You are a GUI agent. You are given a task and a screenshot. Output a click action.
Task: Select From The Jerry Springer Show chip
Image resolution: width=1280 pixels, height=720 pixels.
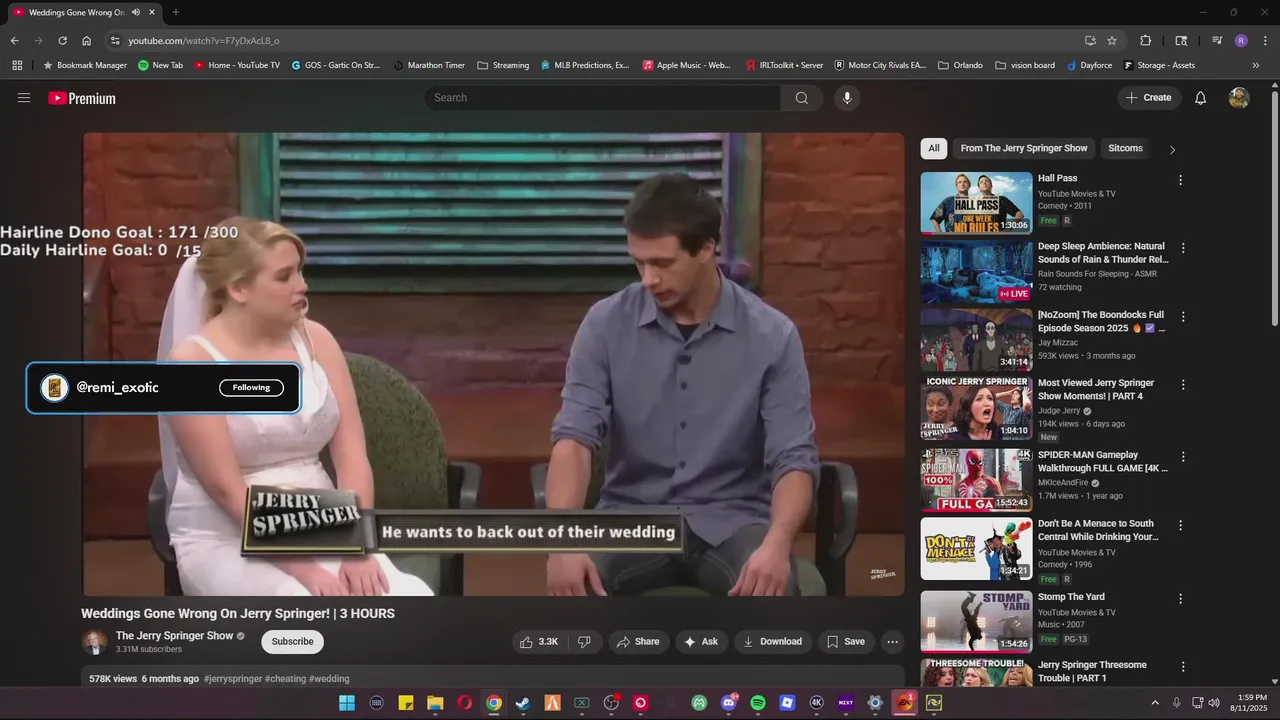click(1024, 148)
